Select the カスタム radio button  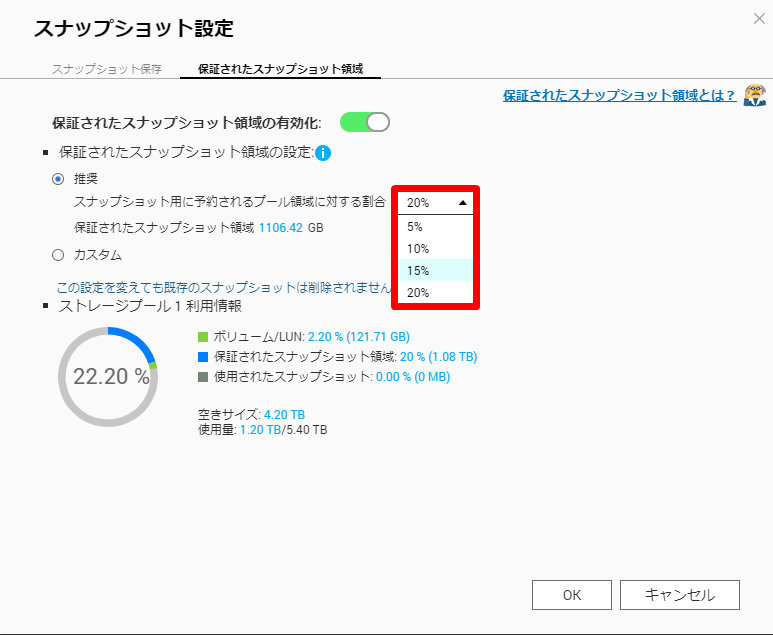pyautogui.click(x=58, y=255)
